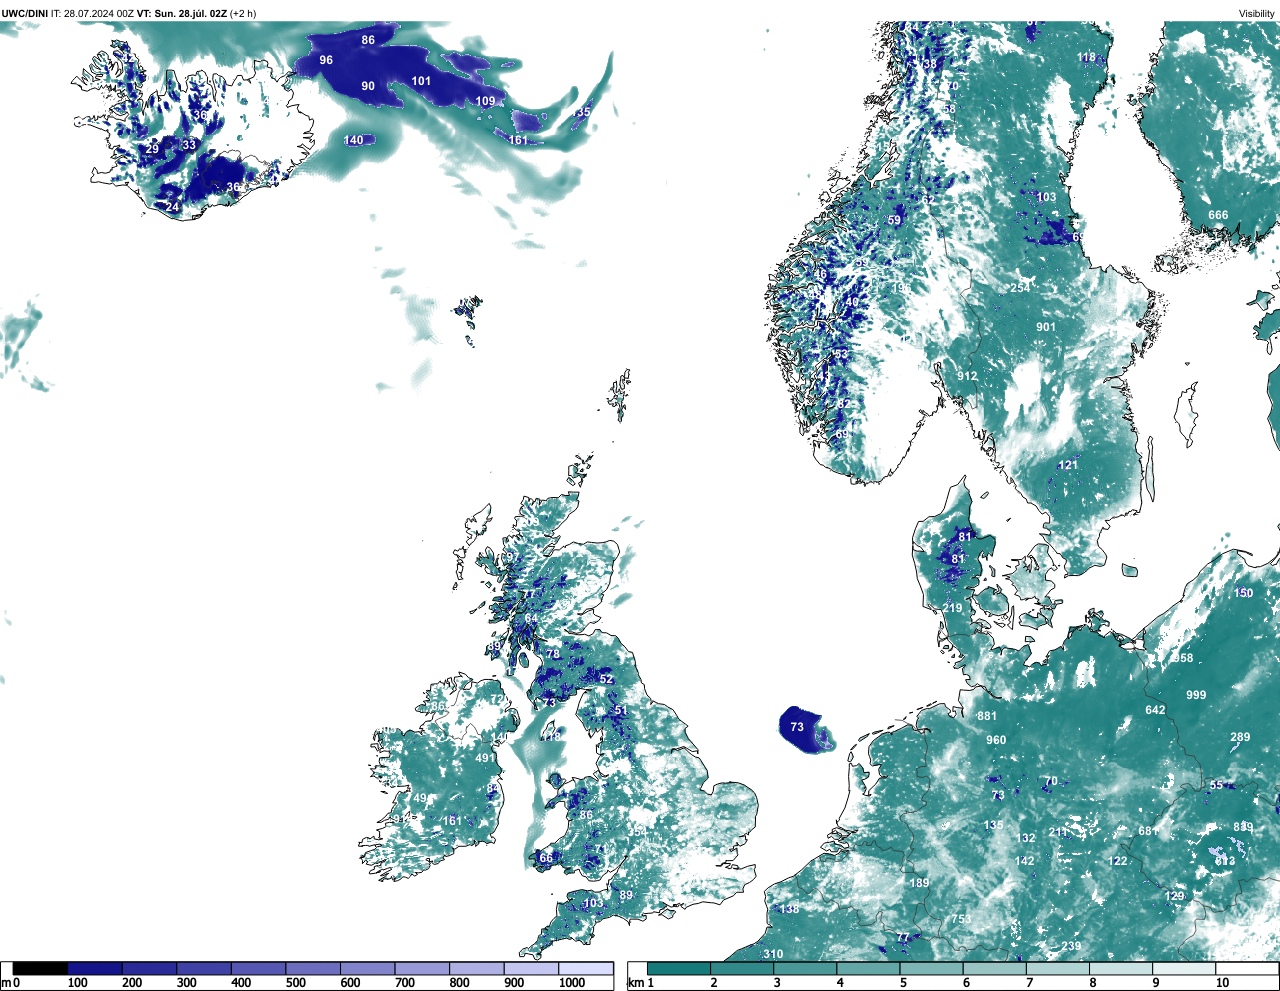
Task: Click the '289' value near right edge
Action: pos(1240,737)
